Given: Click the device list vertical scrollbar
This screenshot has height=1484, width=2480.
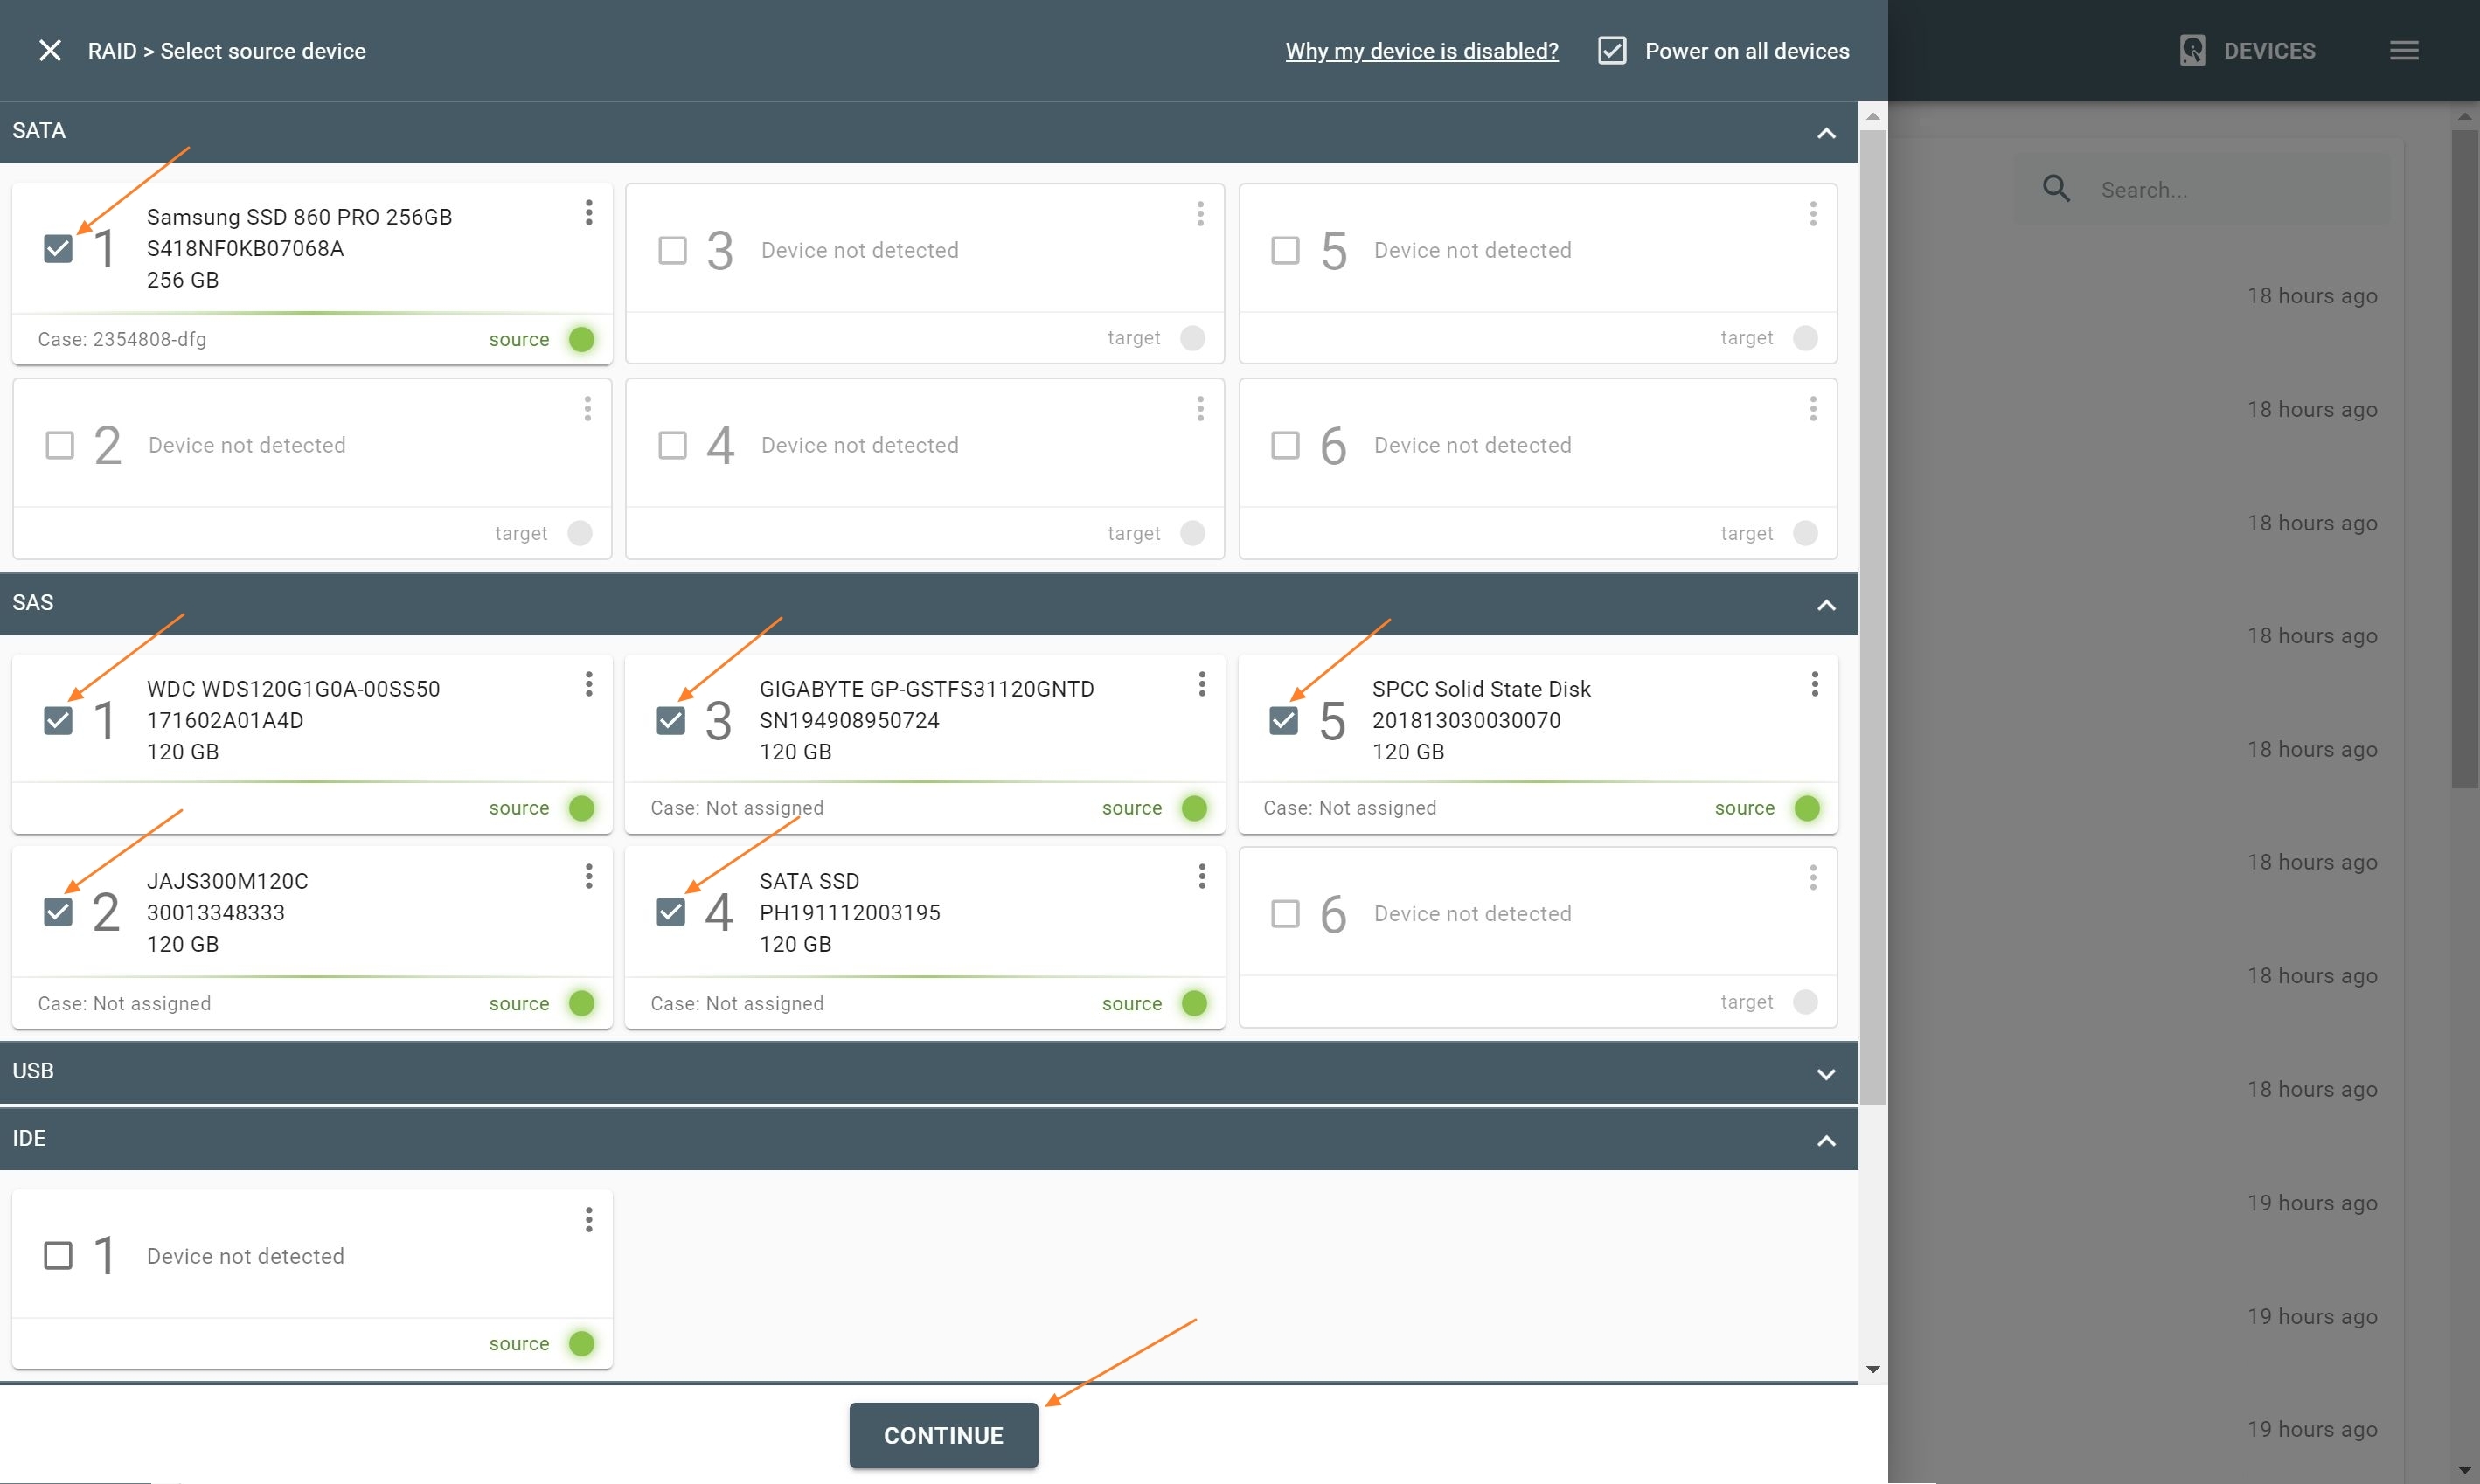Looking at the screenshot, I should pyautogui.click(x=1873, y=617).
